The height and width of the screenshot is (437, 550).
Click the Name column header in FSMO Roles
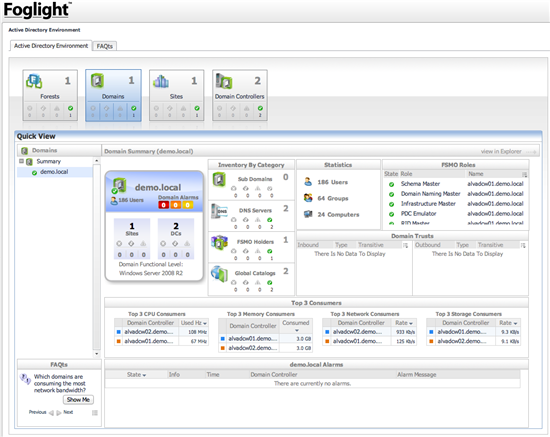pyautogui.click(x=476, y=174)
